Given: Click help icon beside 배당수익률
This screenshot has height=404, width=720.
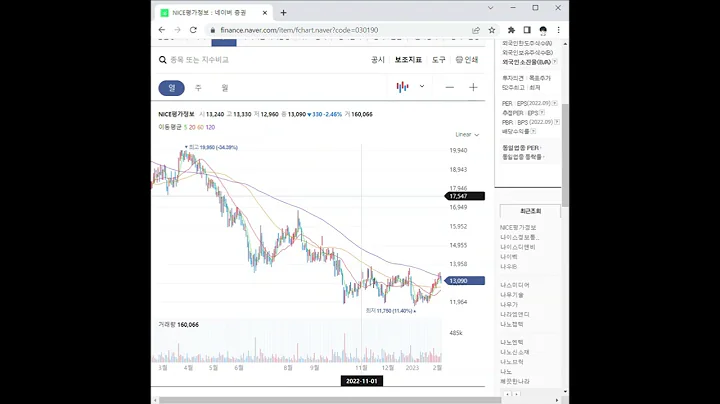Looking at the screenshot, I should coord(533,131).
